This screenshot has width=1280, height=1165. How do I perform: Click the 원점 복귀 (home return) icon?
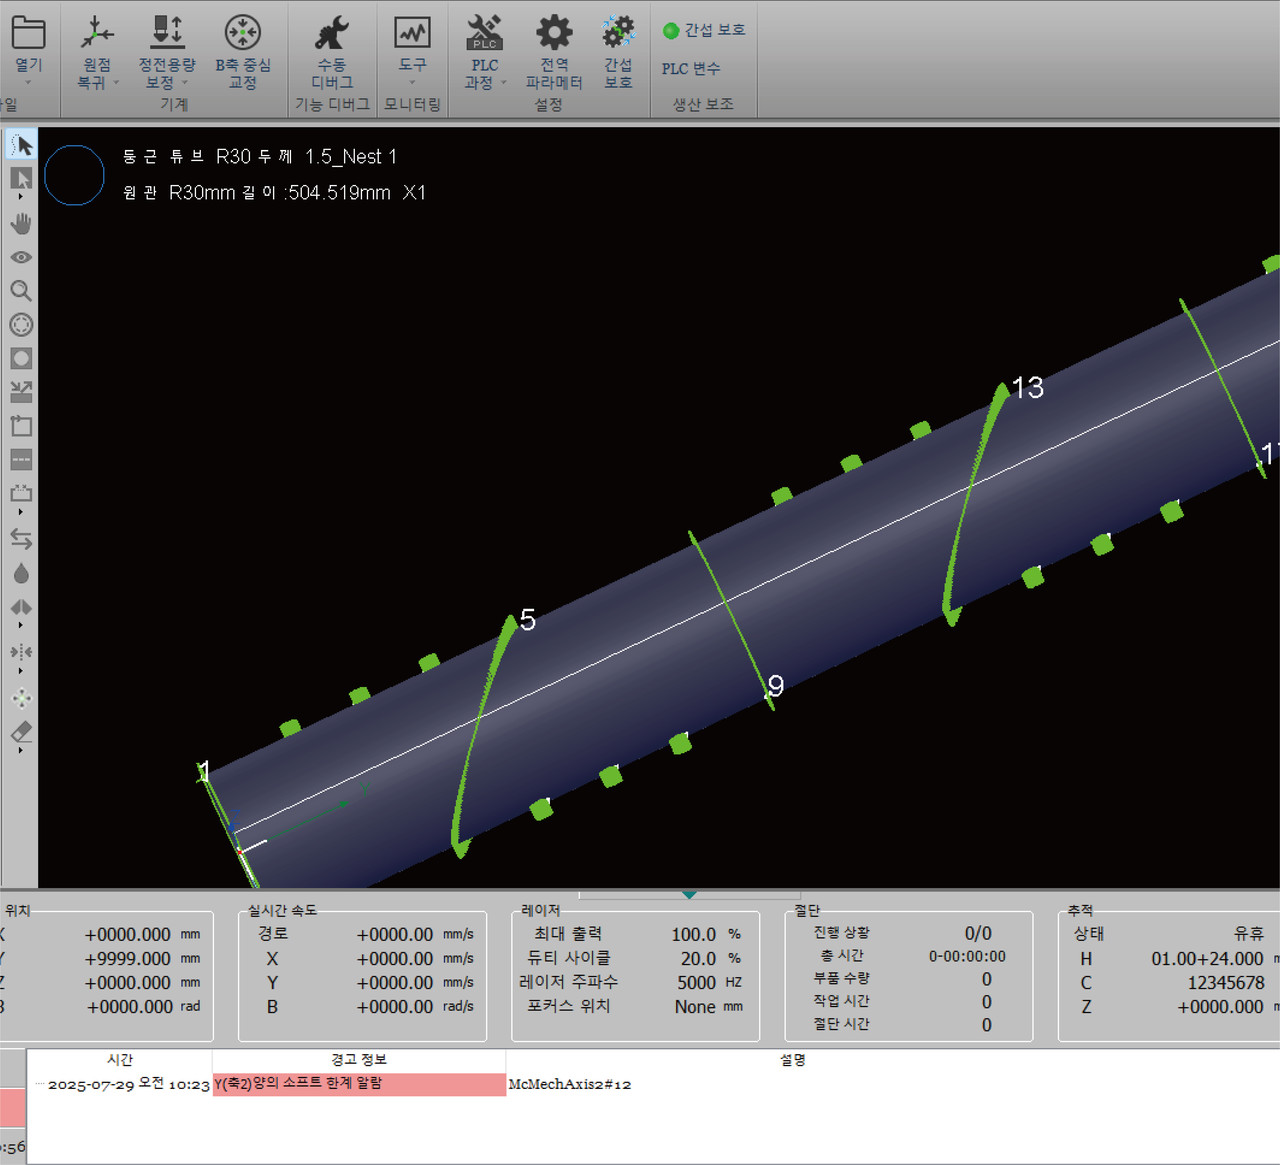coord(97,34)
